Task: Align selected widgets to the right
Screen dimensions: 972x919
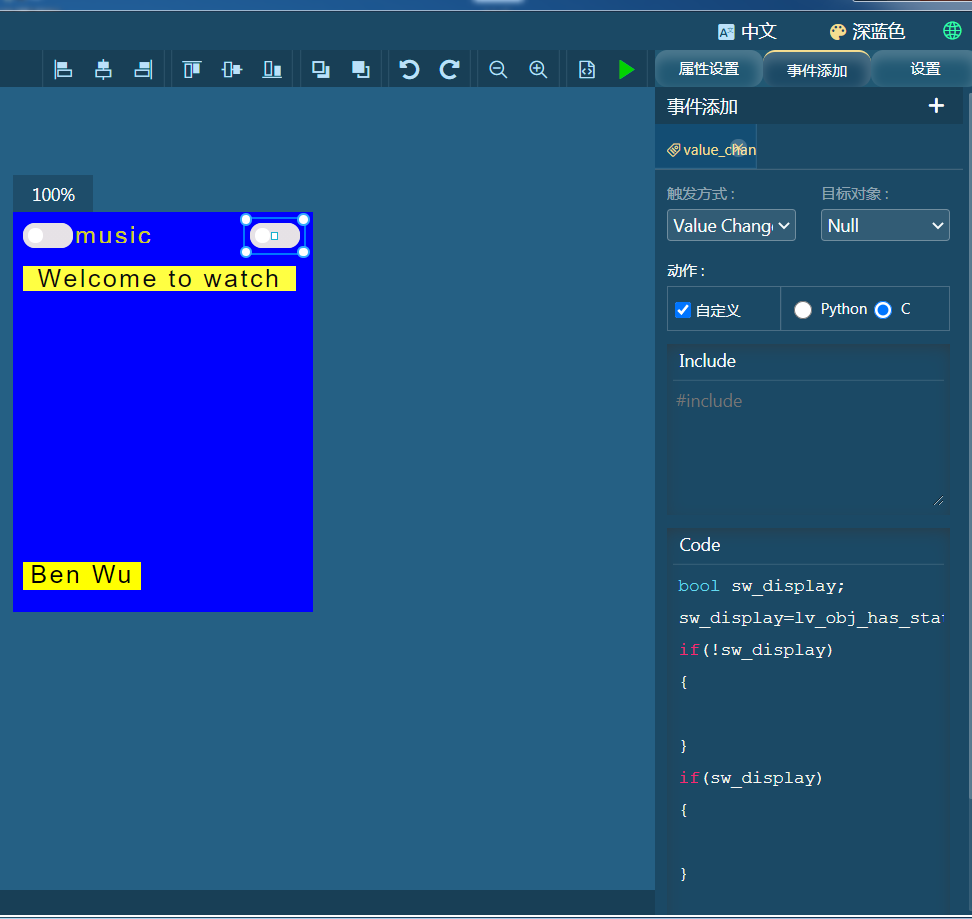Action: (143, 69)
